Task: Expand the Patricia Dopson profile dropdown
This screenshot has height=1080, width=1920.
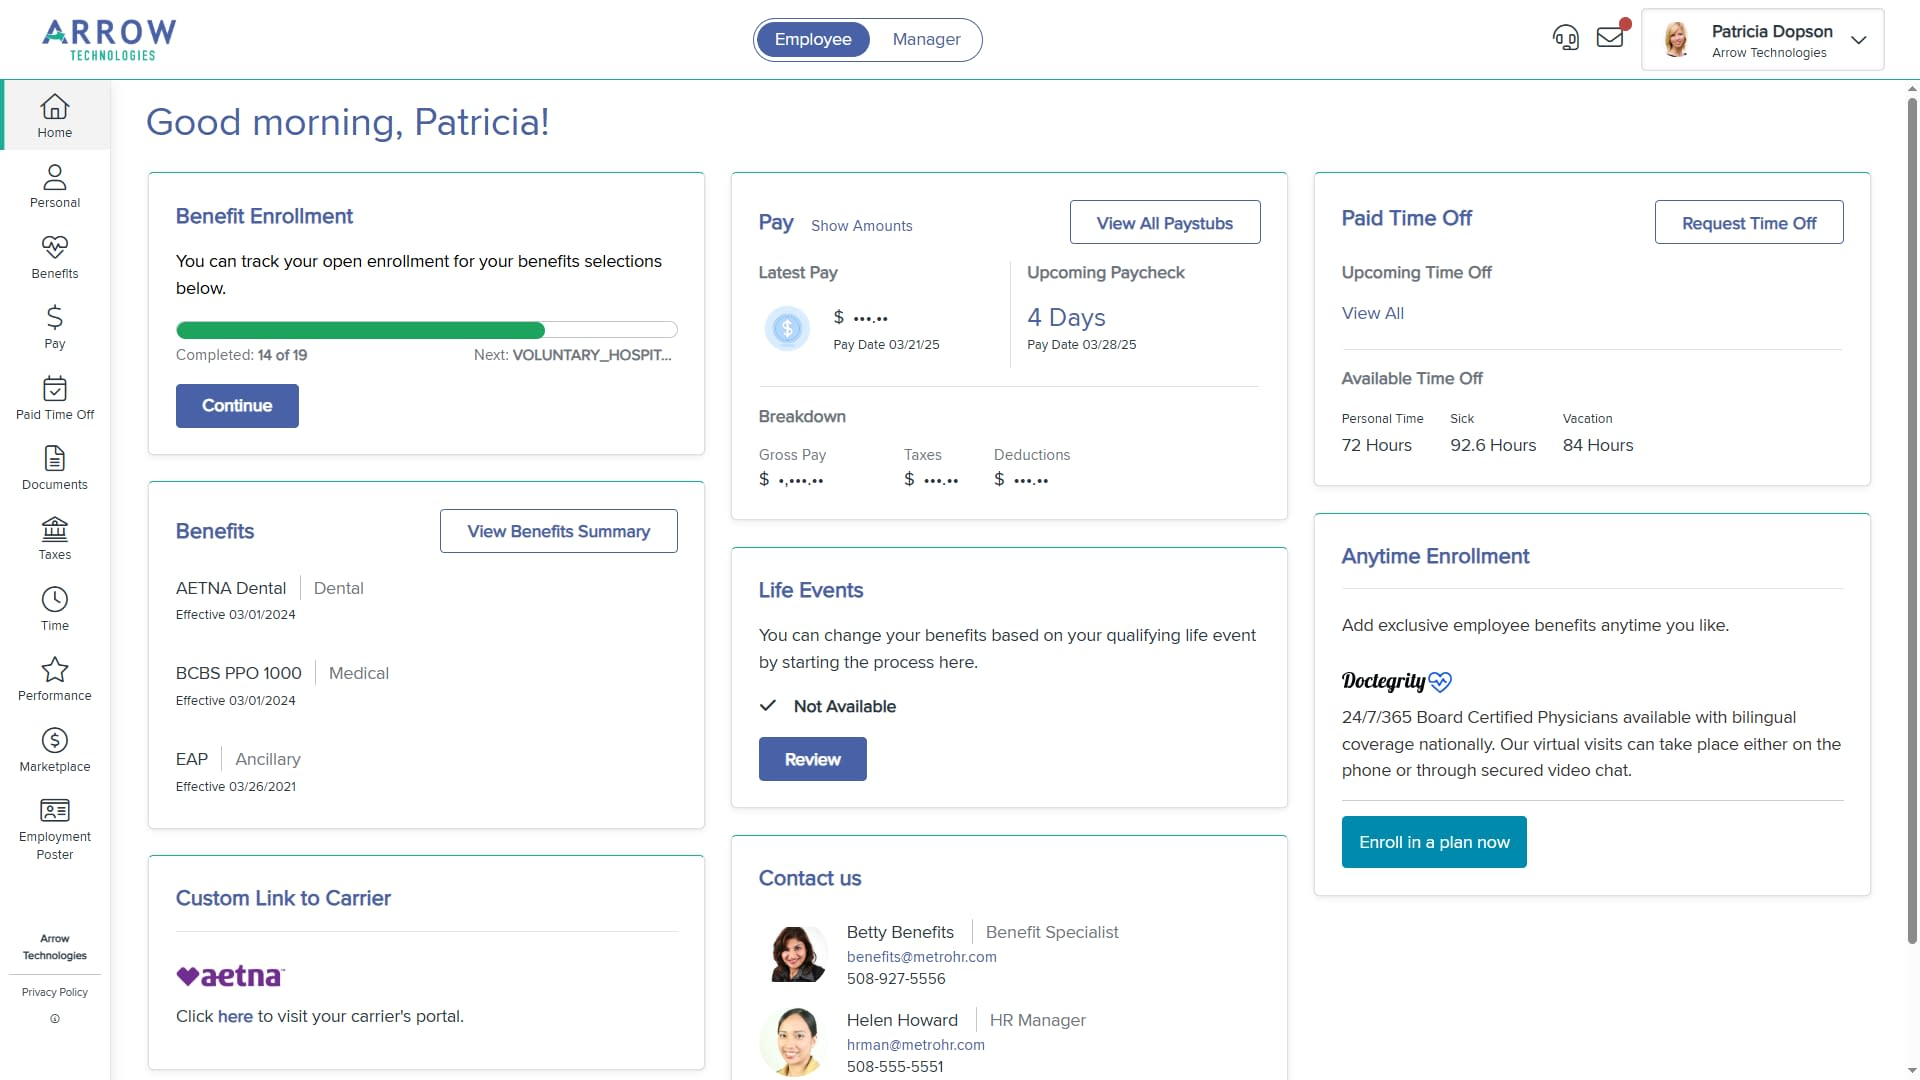Action: click(x=1858, y=40)
